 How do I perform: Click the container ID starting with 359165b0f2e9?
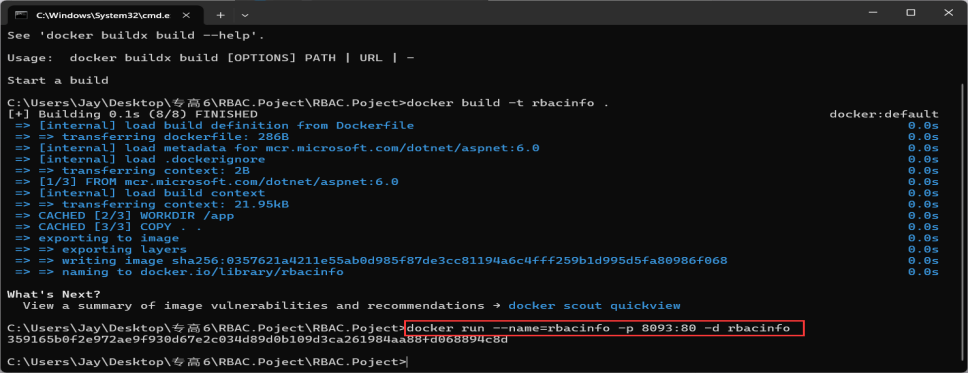(257, 340)
